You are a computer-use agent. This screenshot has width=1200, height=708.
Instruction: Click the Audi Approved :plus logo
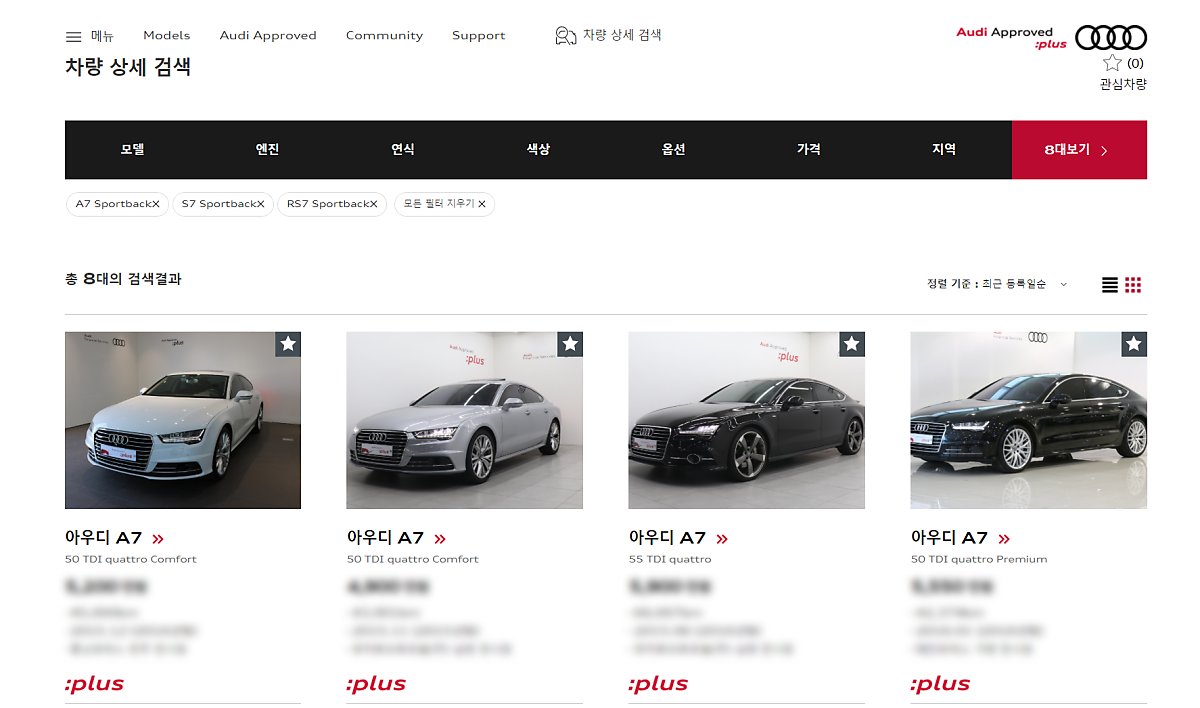[x=1011, y=38]
